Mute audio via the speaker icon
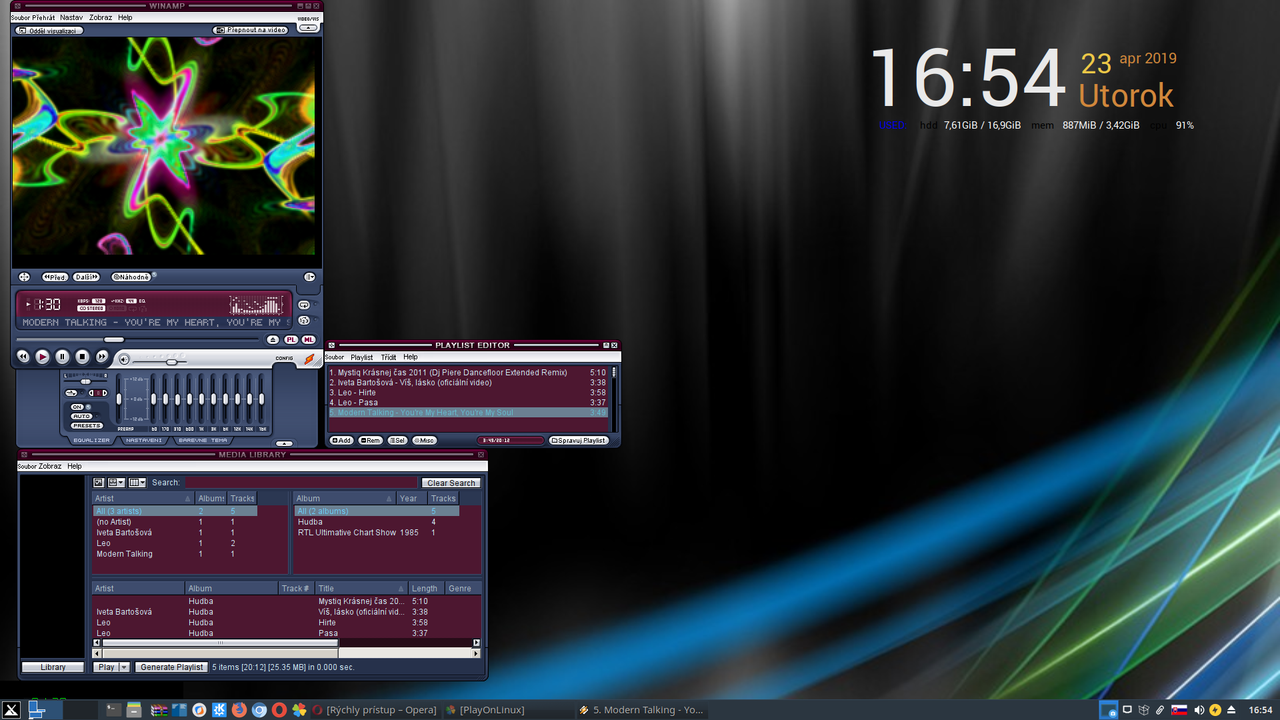This screenshot has width=1280, height=720. (124, 359)
